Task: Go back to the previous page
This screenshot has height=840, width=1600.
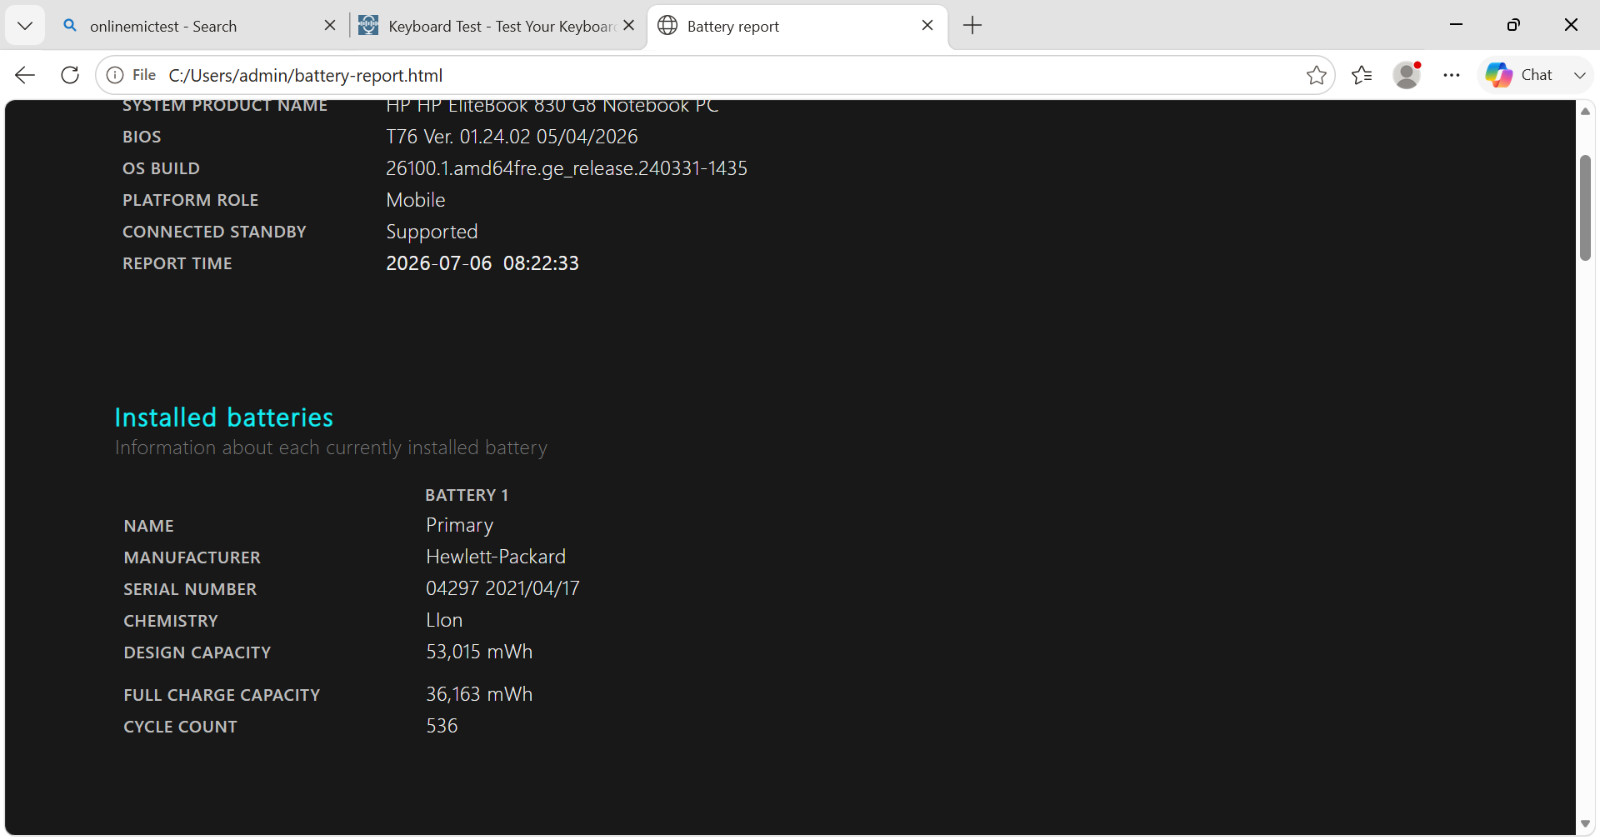Action: click(x=25, y=75)
